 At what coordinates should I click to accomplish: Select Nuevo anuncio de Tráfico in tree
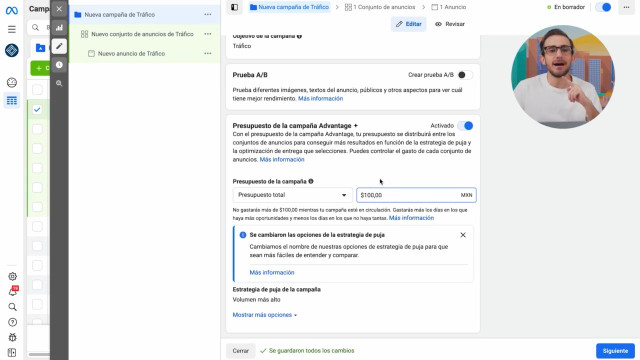(x=131, y=53)
